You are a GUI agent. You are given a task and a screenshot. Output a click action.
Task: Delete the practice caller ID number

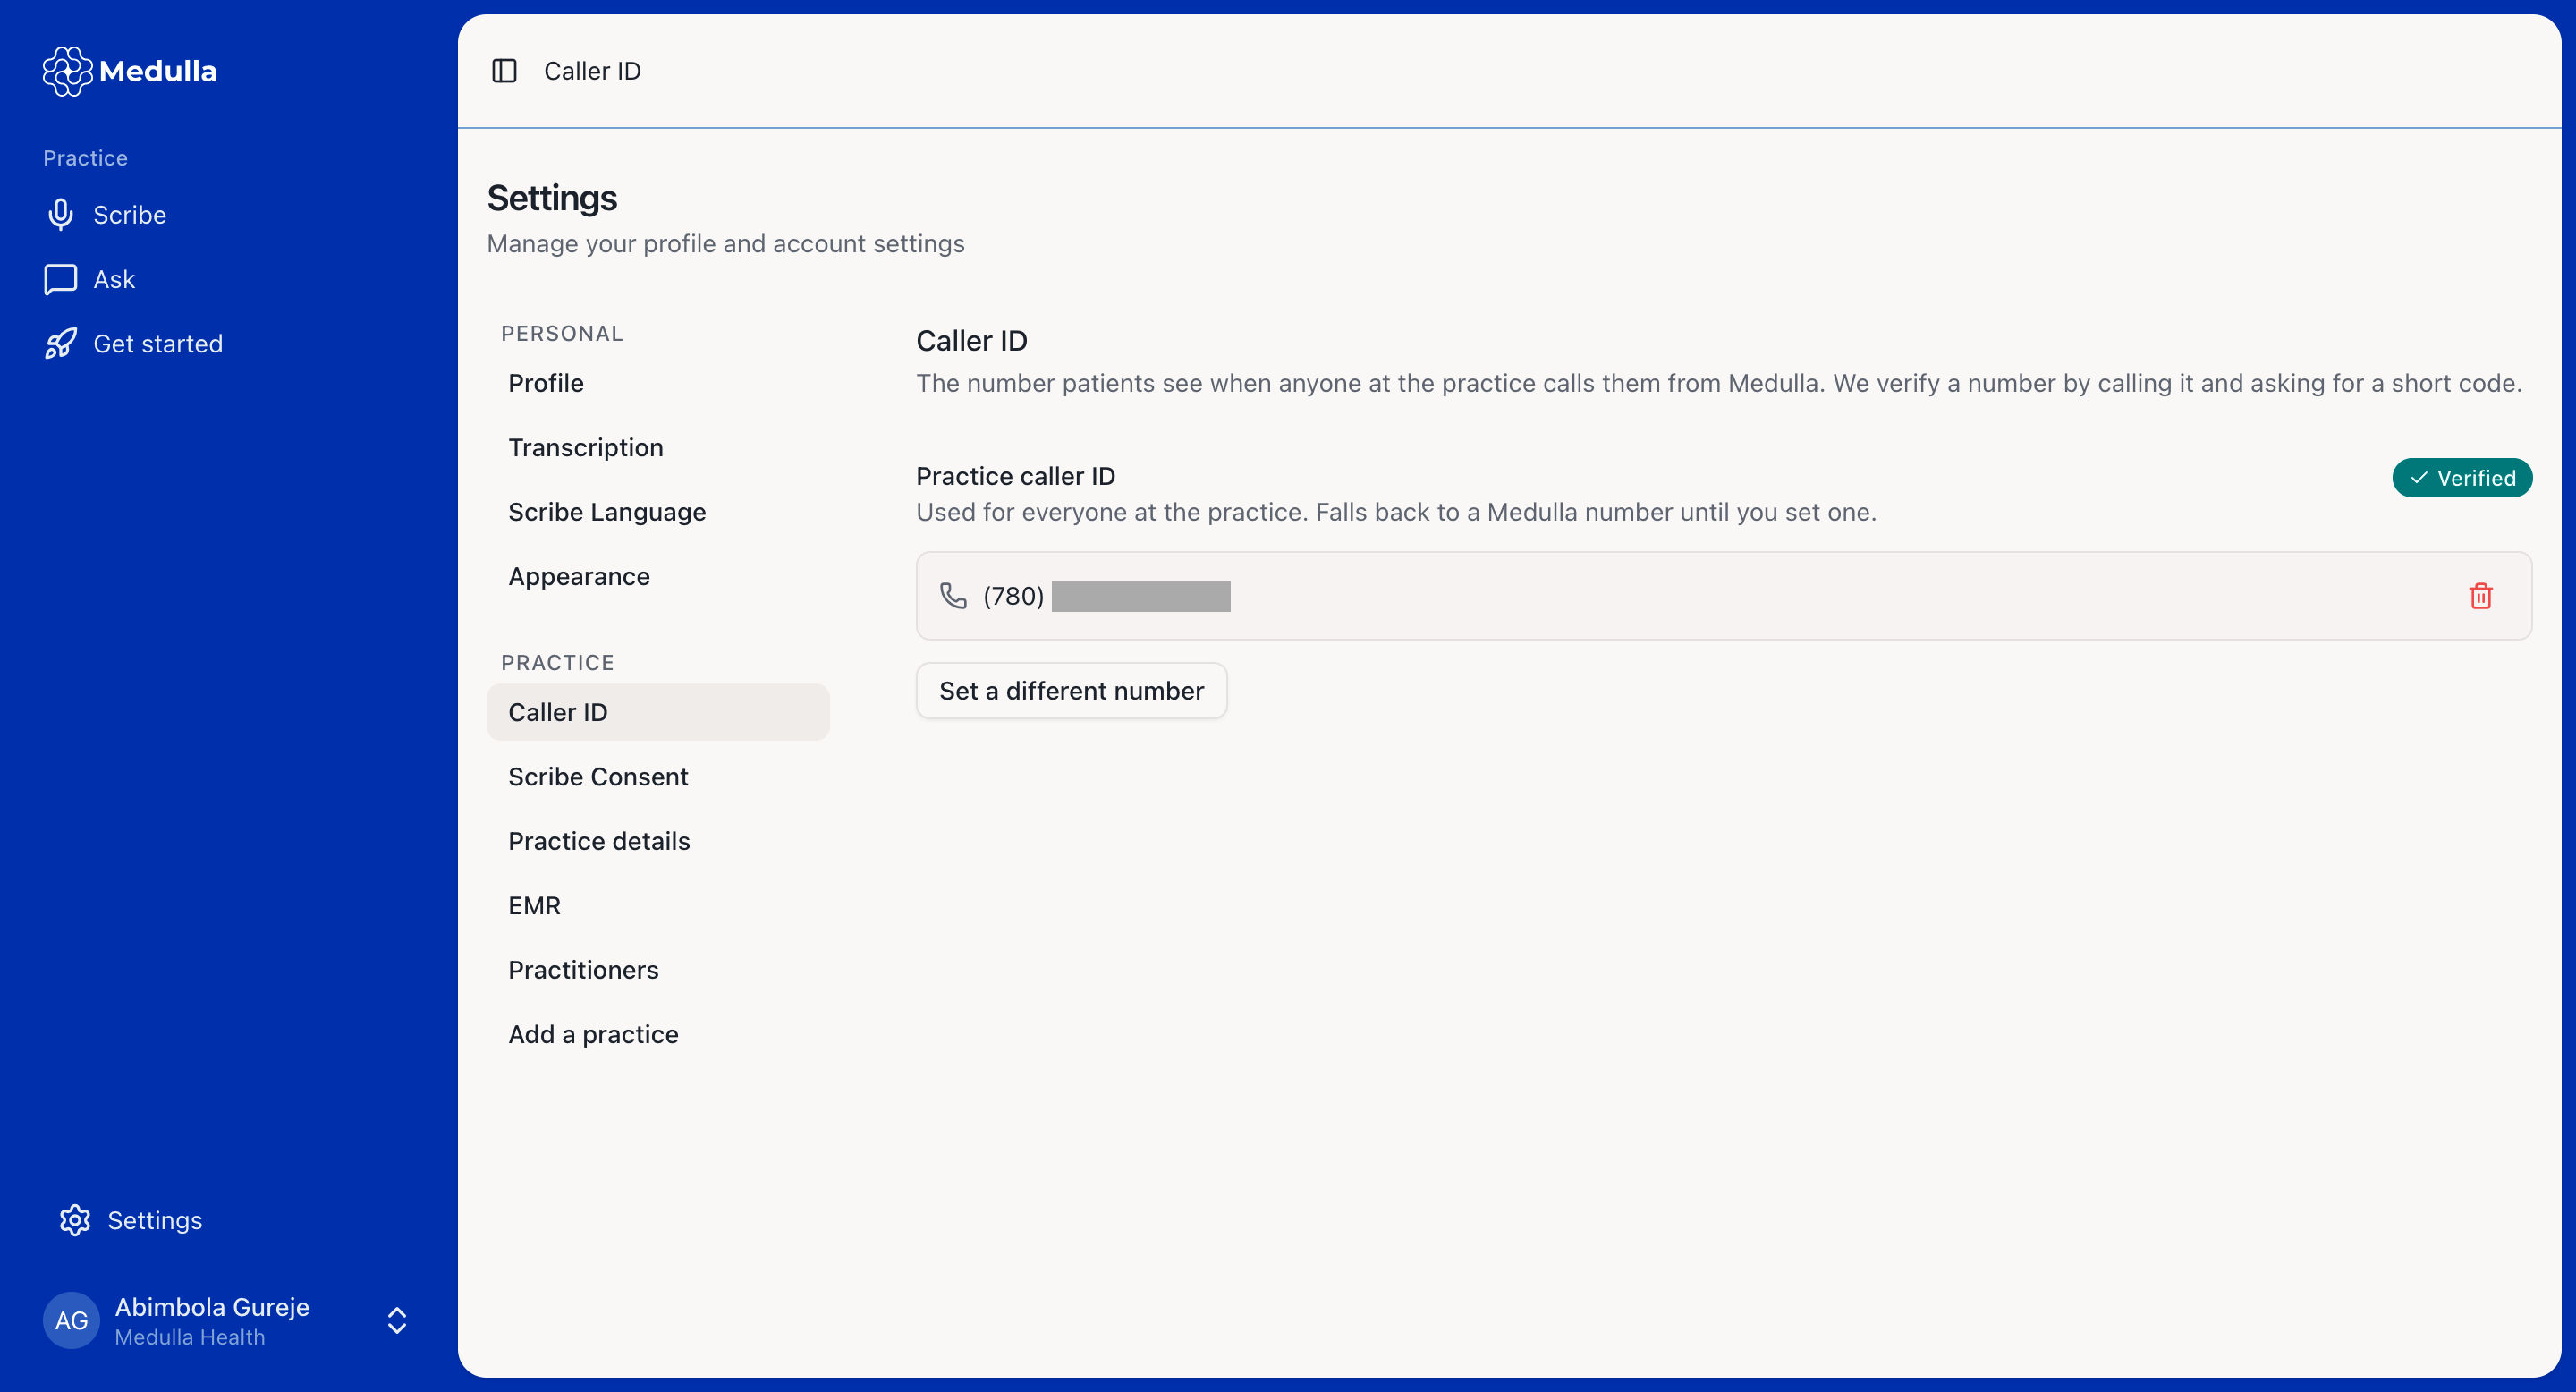pos(2481,596)
